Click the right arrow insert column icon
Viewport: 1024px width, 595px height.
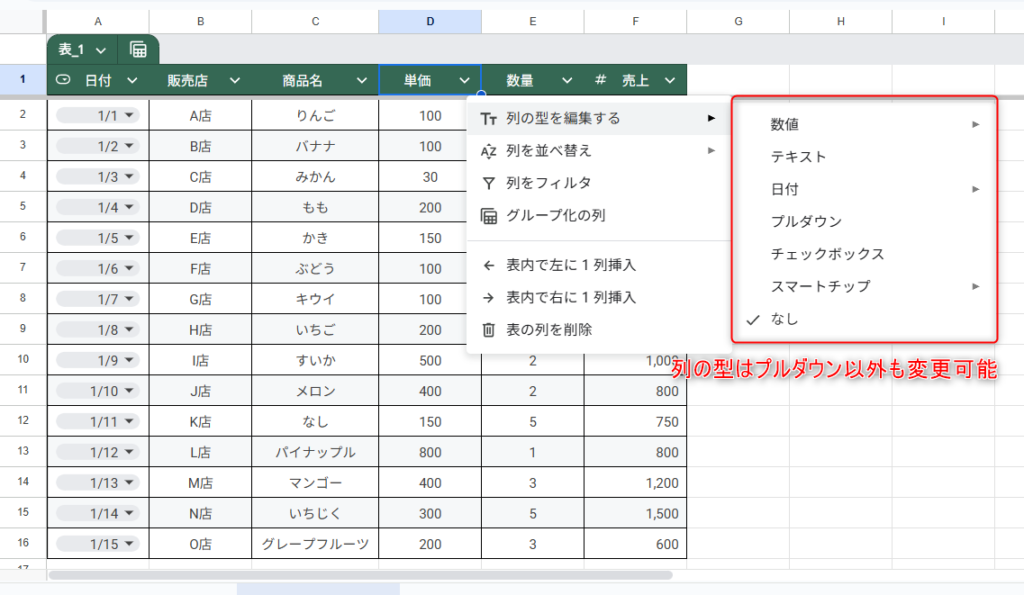488,298
